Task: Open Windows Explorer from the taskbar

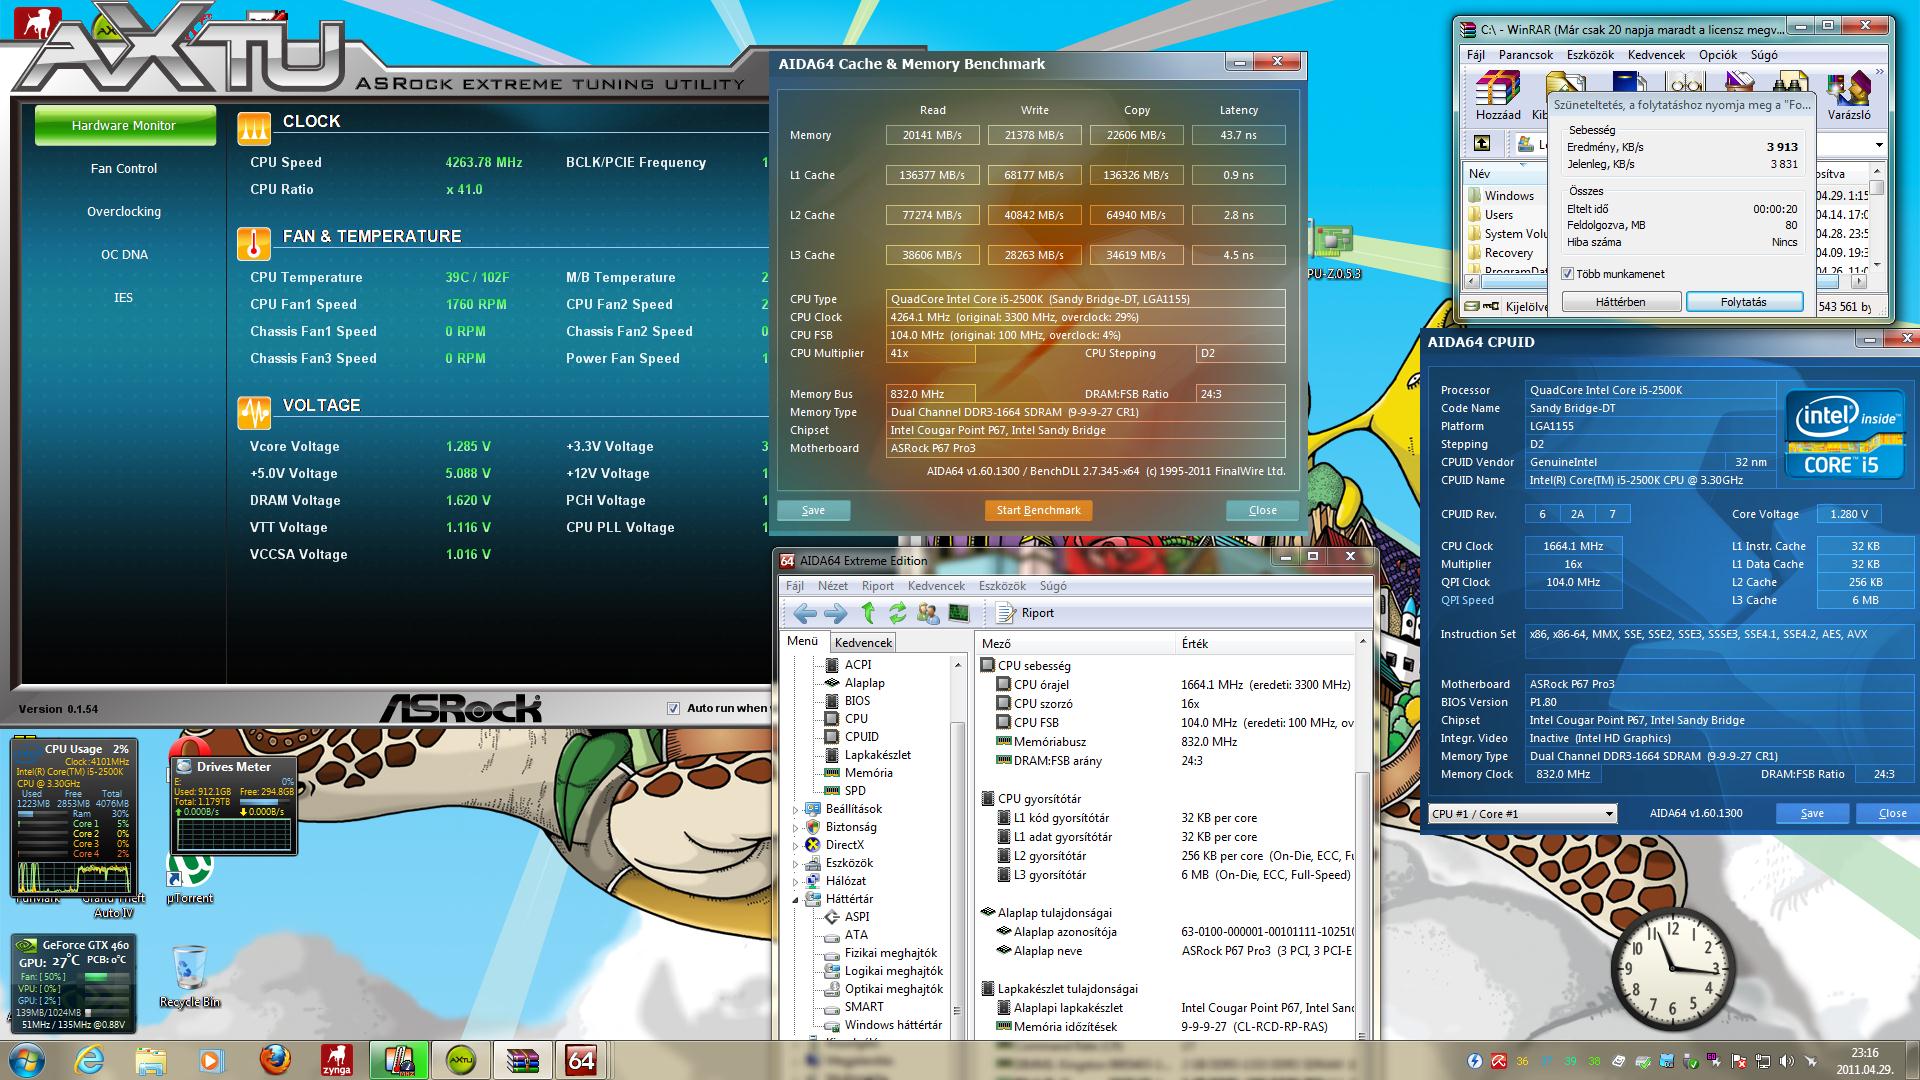Action: pyautogui.click(x=151, y=1060)
